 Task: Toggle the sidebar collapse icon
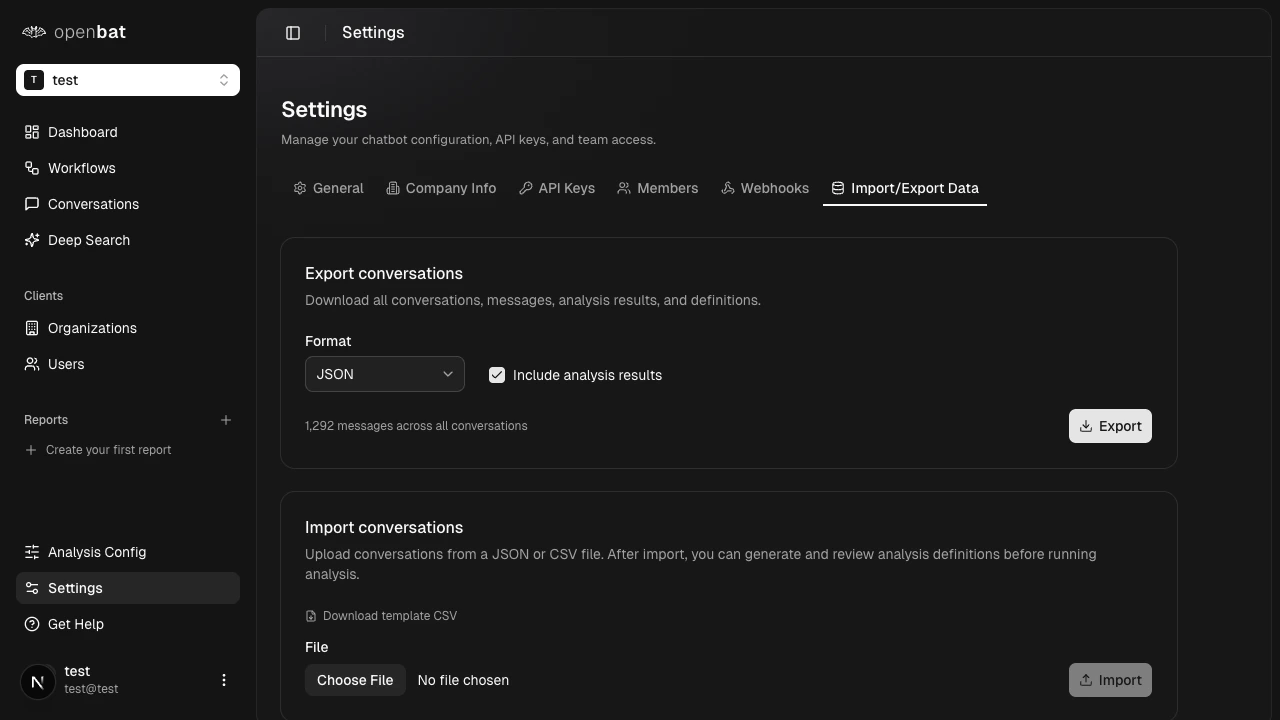pos(293,32)
